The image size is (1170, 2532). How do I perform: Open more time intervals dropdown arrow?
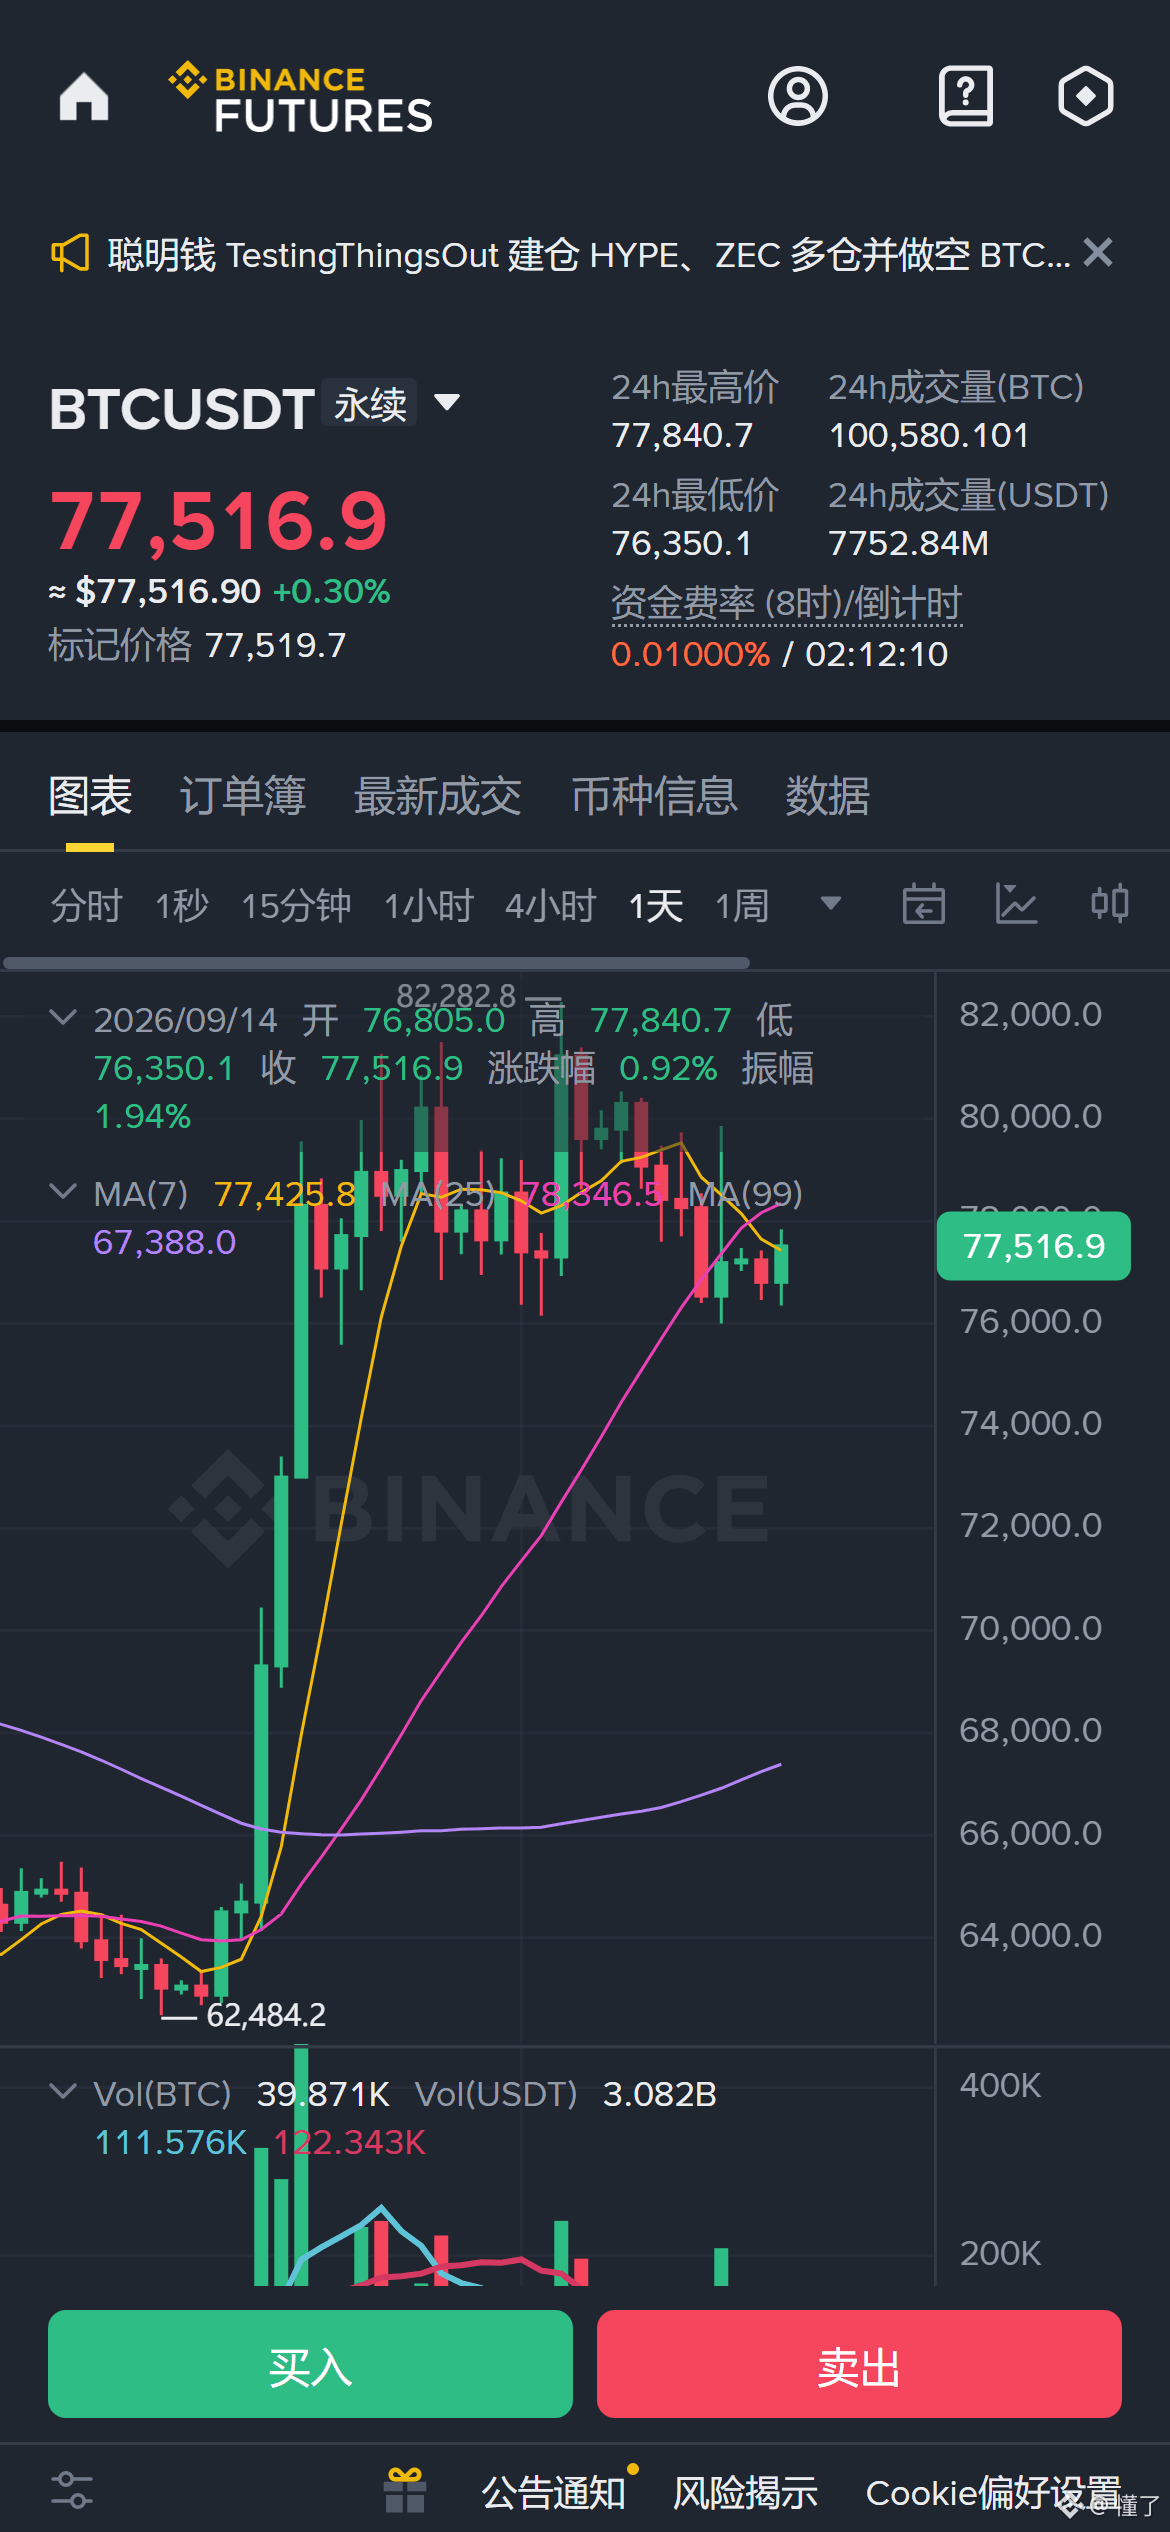(830, 904)
